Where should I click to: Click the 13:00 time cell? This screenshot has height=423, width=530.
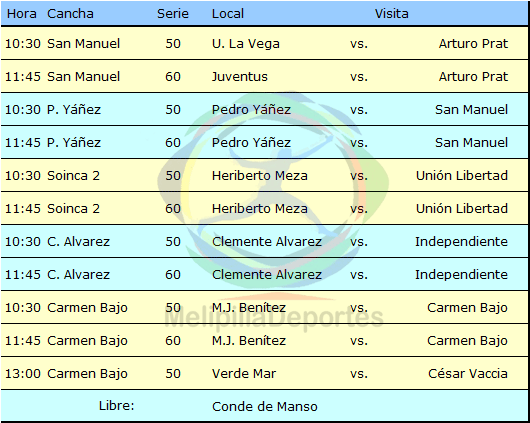[23, 374]
